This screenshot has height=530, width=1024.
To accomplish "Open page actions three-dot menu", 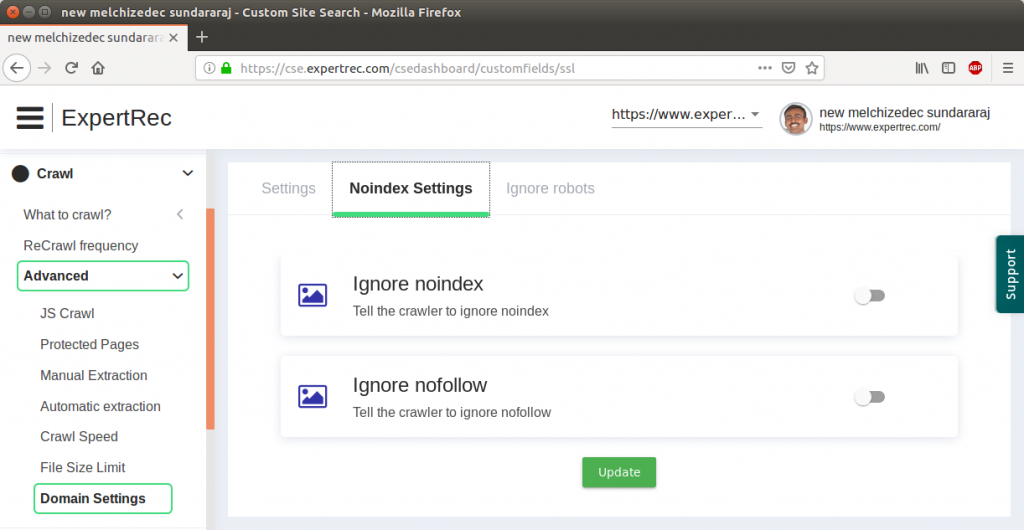I will pos(765,68).
